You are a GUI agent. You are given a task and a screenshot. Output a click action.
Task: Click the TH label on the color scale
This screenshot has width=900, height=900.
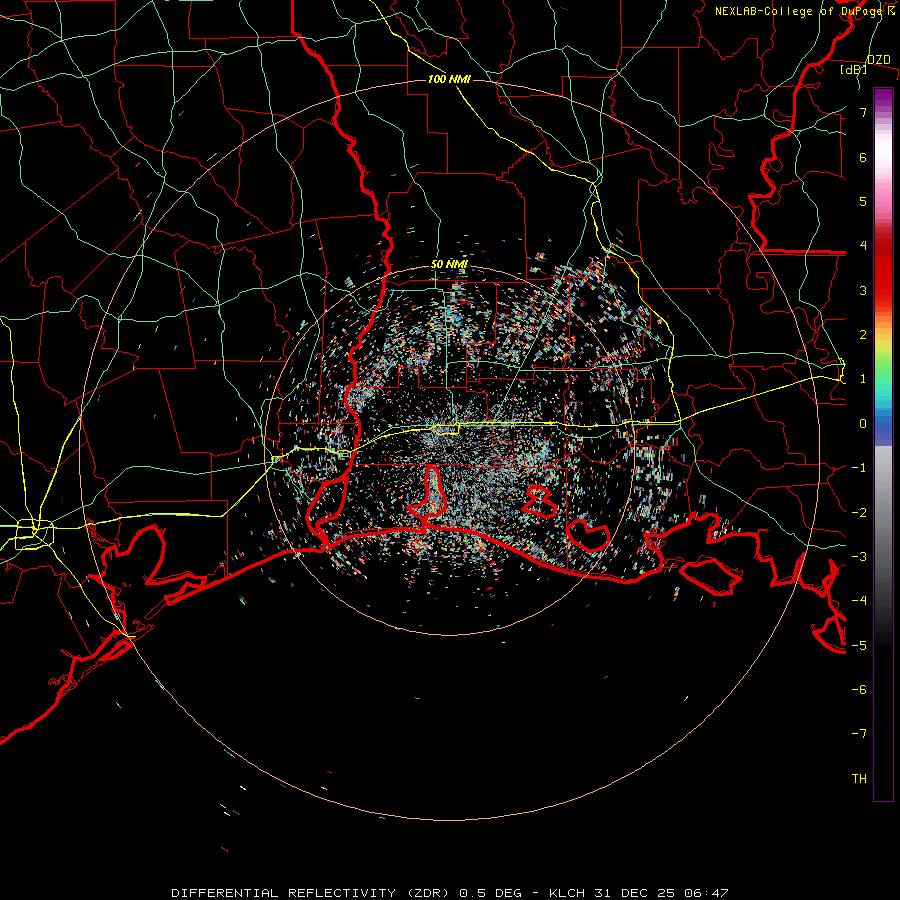click(x=859, y=778)
